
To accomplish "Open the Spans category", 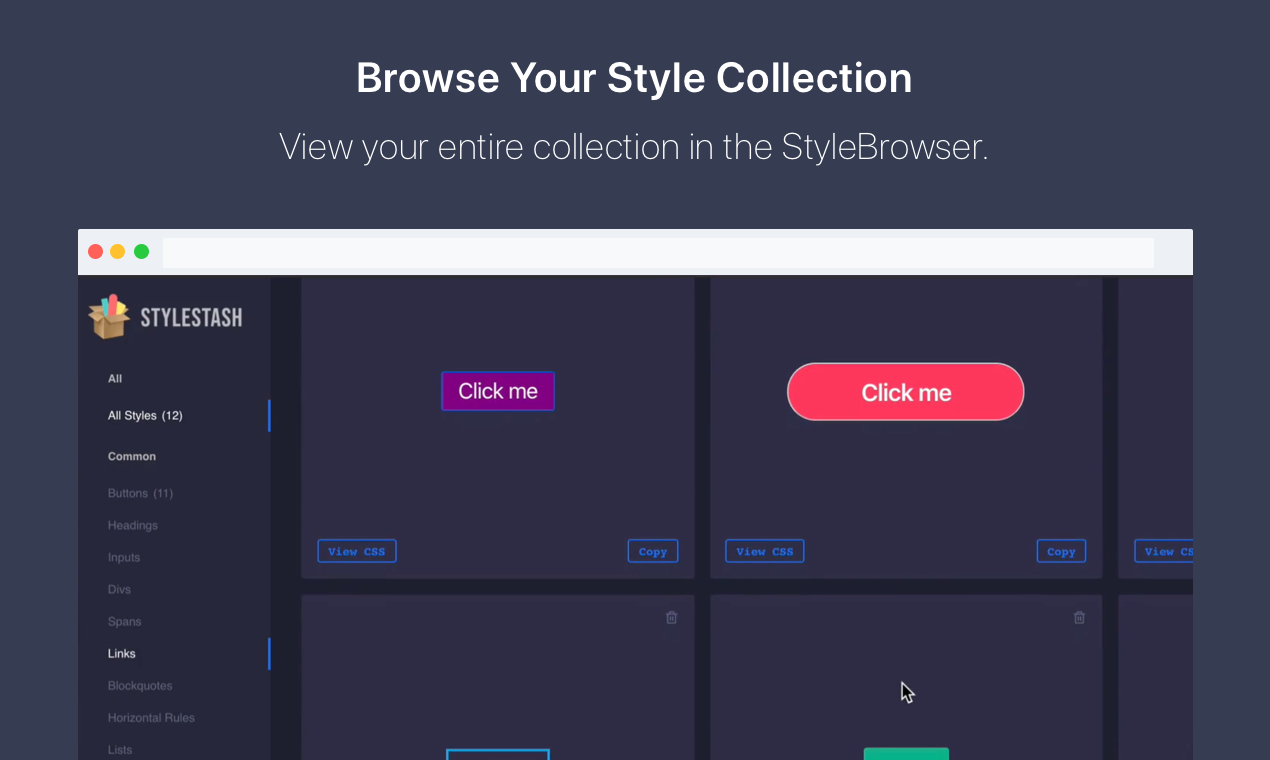I will point(125,621).
